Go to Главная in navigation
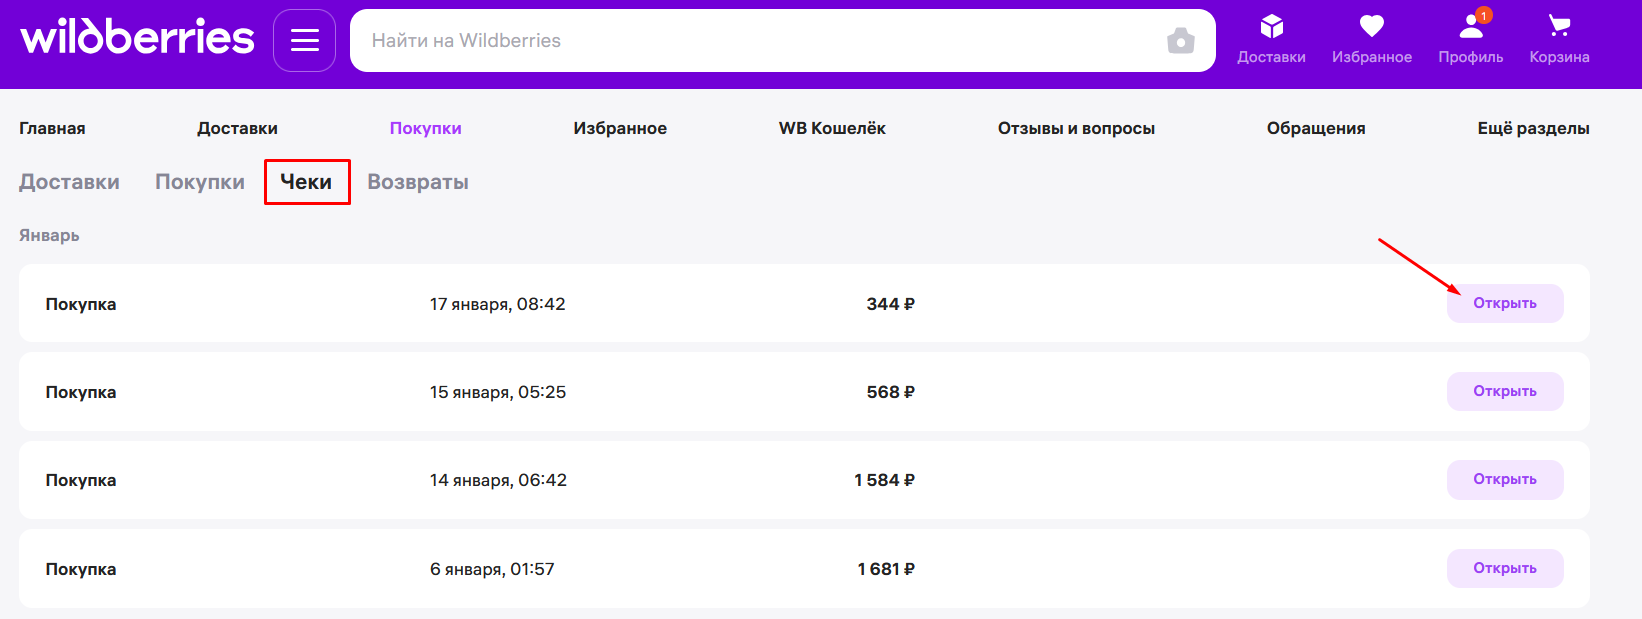The height and width of the screenshot is (619, 1642). 52,128
